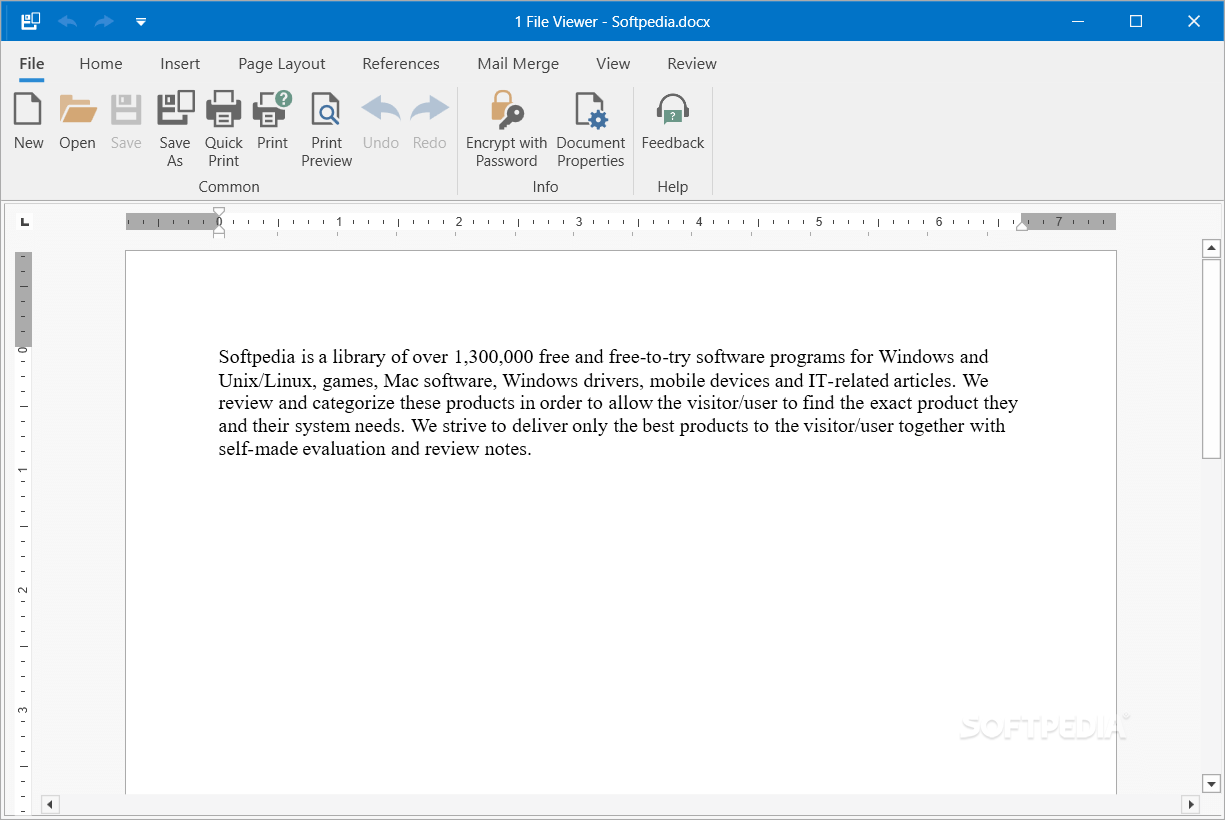Click the horizontal scrollbar right arrow
The height and width of the screenshot is (820, 1225).
1190,804
